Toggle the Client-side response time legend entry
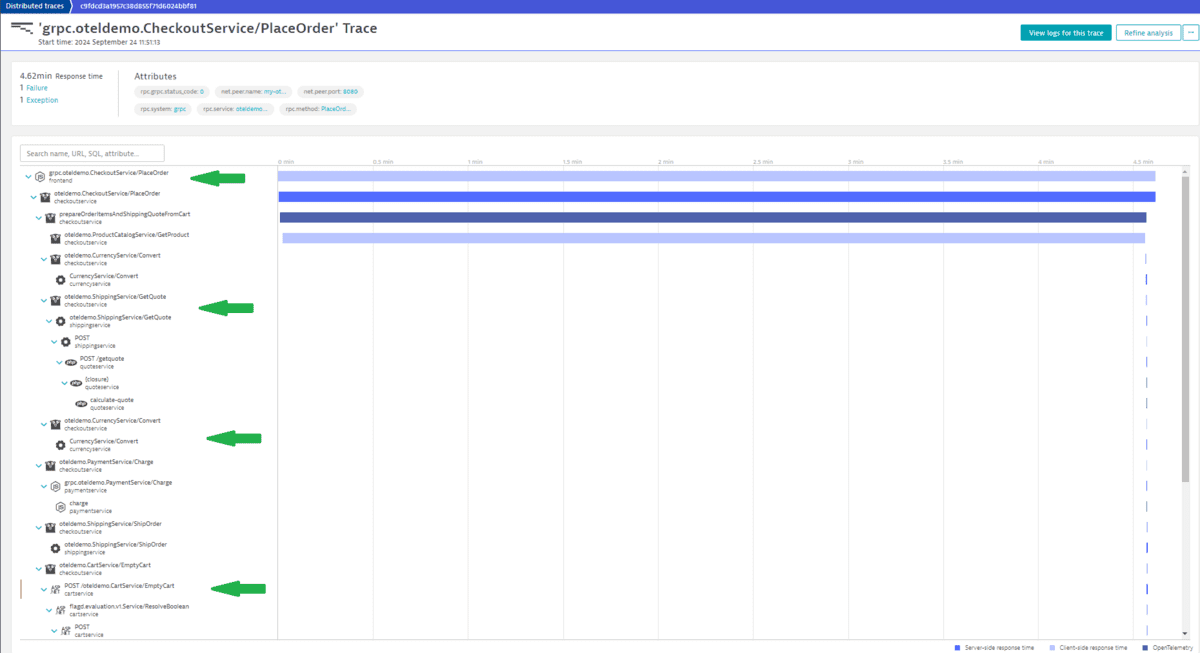 1092,648
